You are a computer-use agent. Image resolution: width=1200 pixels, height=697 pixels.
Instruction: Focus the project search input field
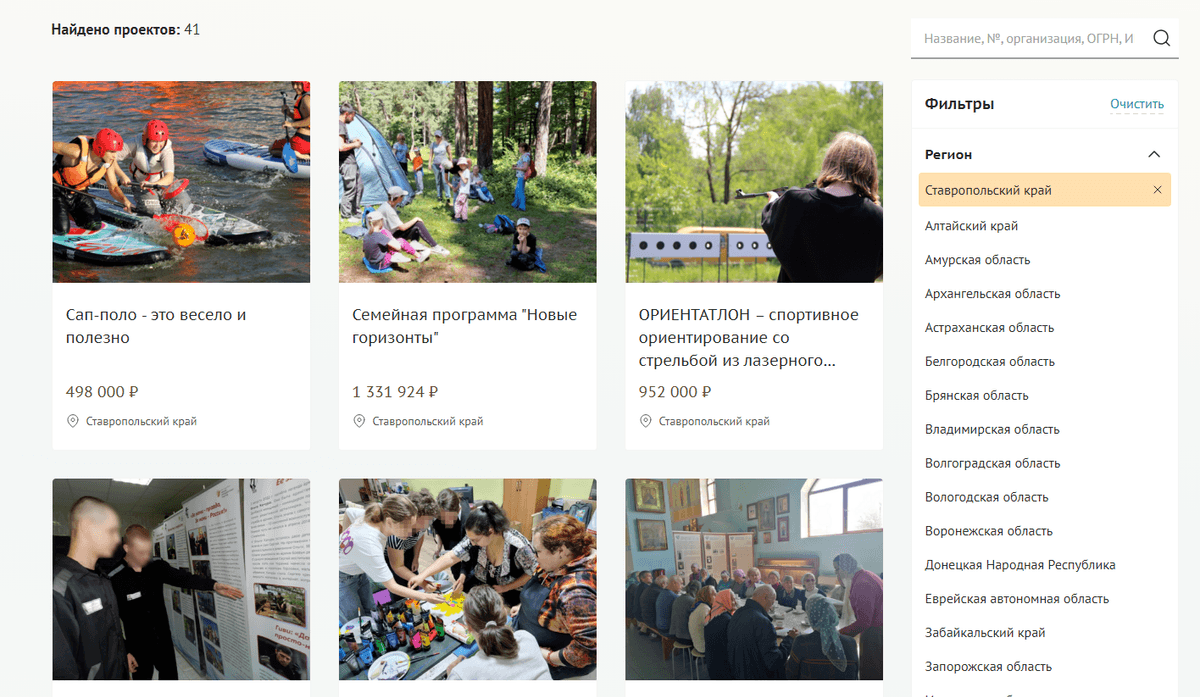pos(1032,39)
